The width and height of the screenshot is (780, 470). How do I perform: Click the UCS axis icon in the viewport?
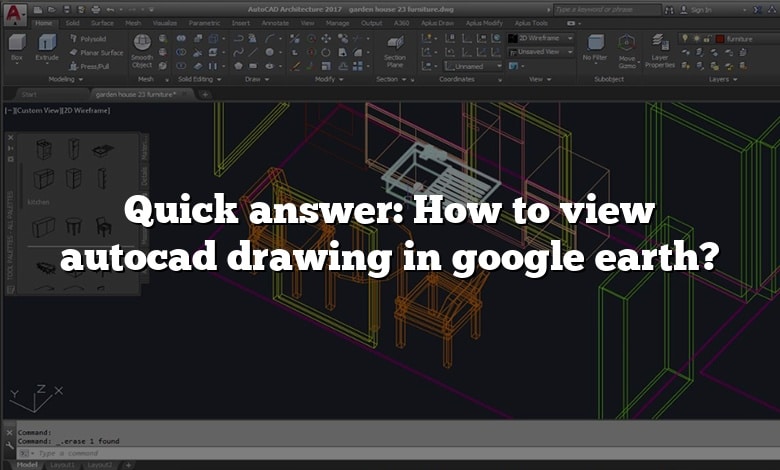pyautogui.click(x=36, y=398)
